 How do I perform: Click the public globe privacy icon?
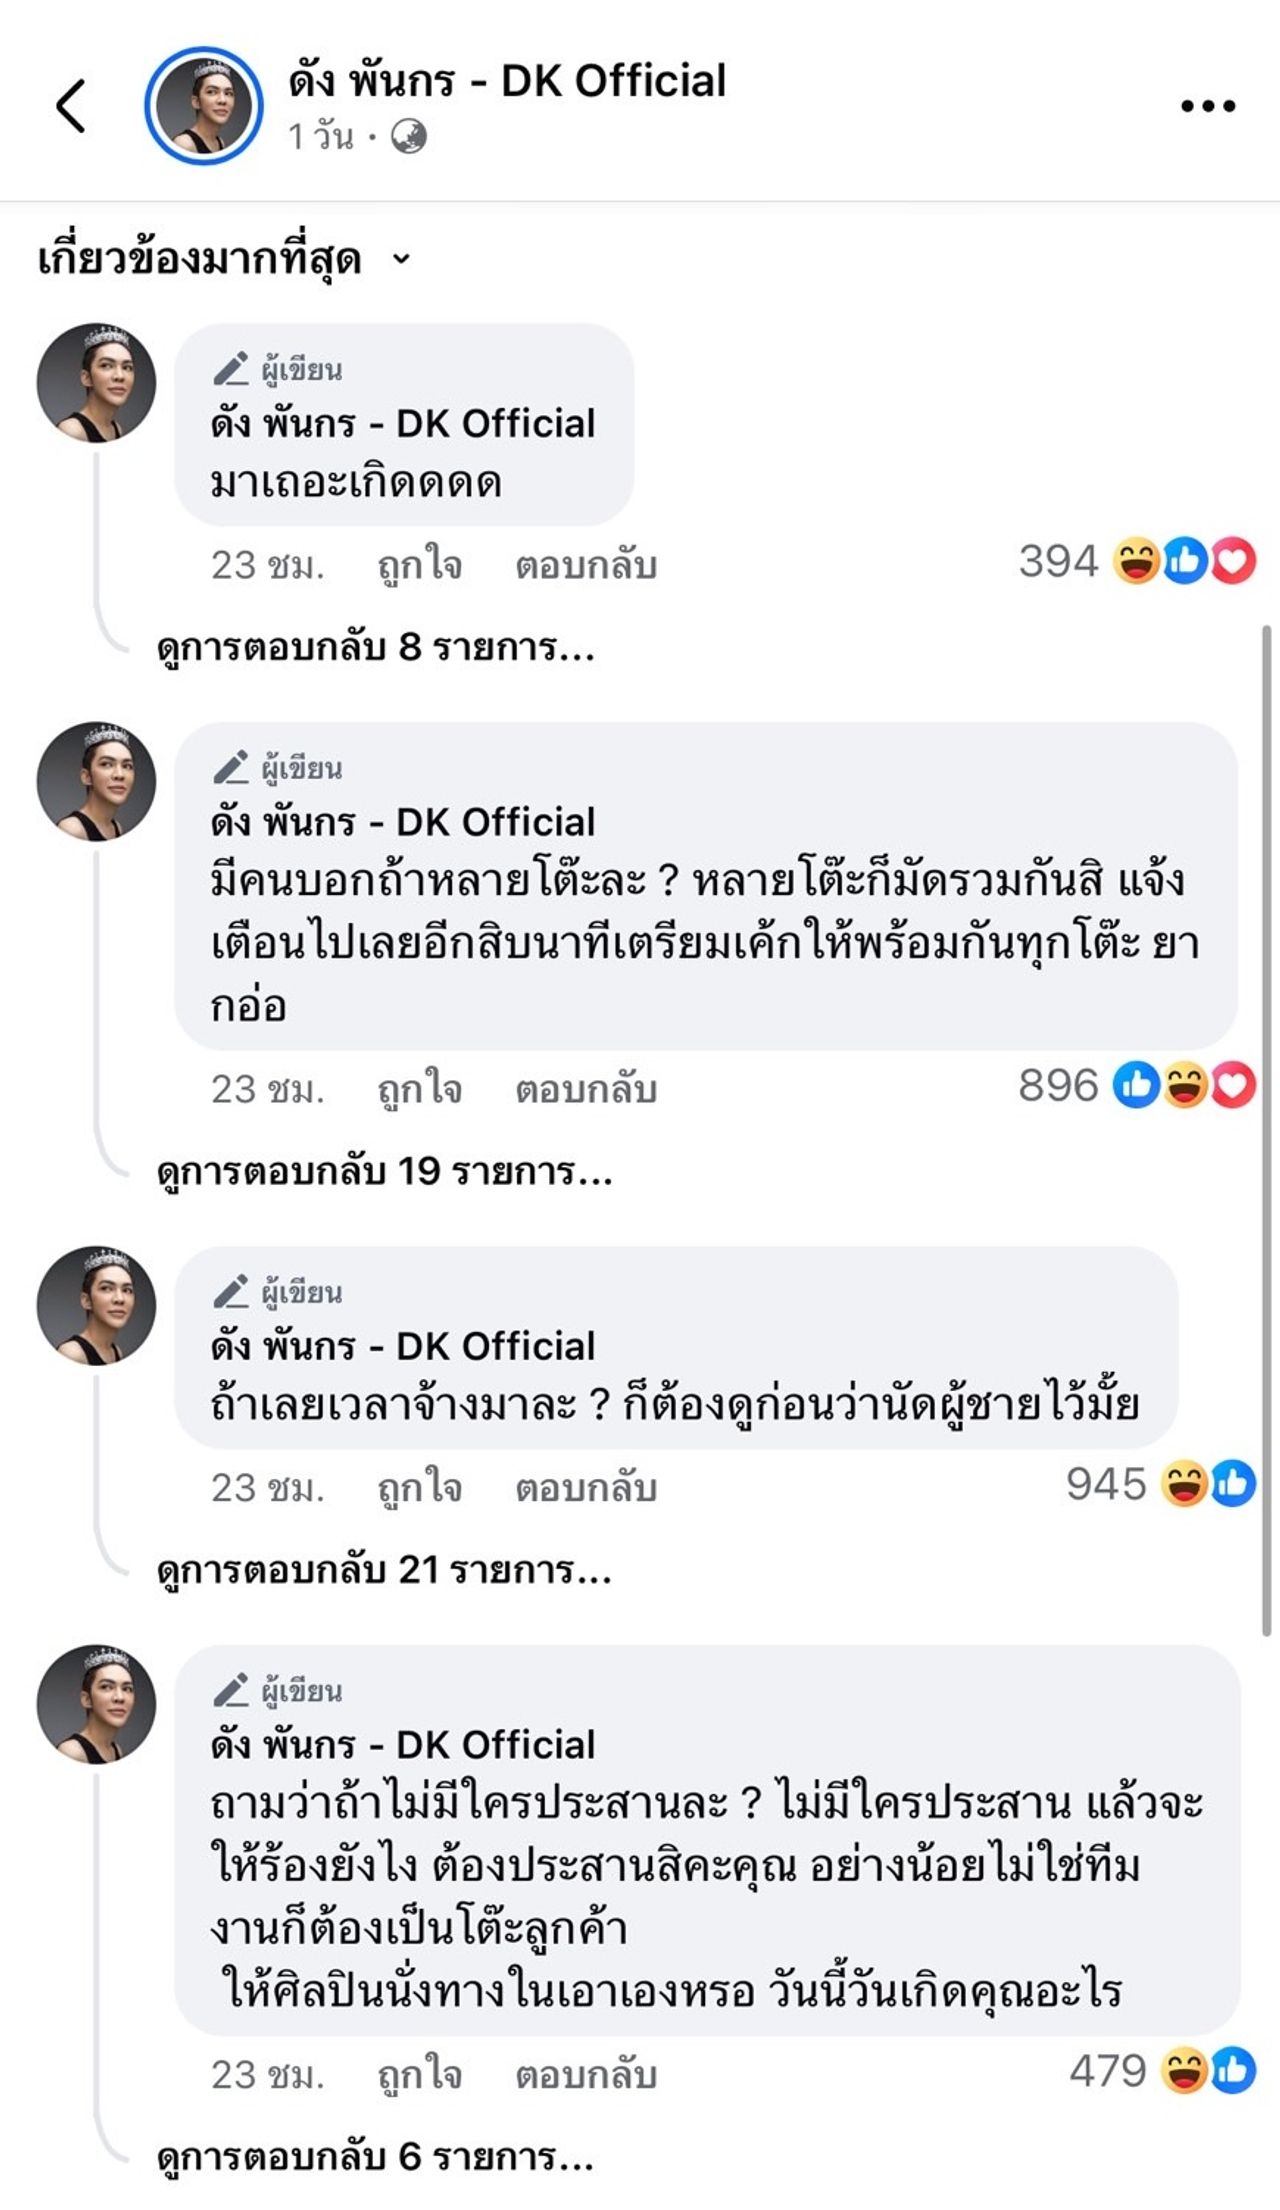coord(408,137)
